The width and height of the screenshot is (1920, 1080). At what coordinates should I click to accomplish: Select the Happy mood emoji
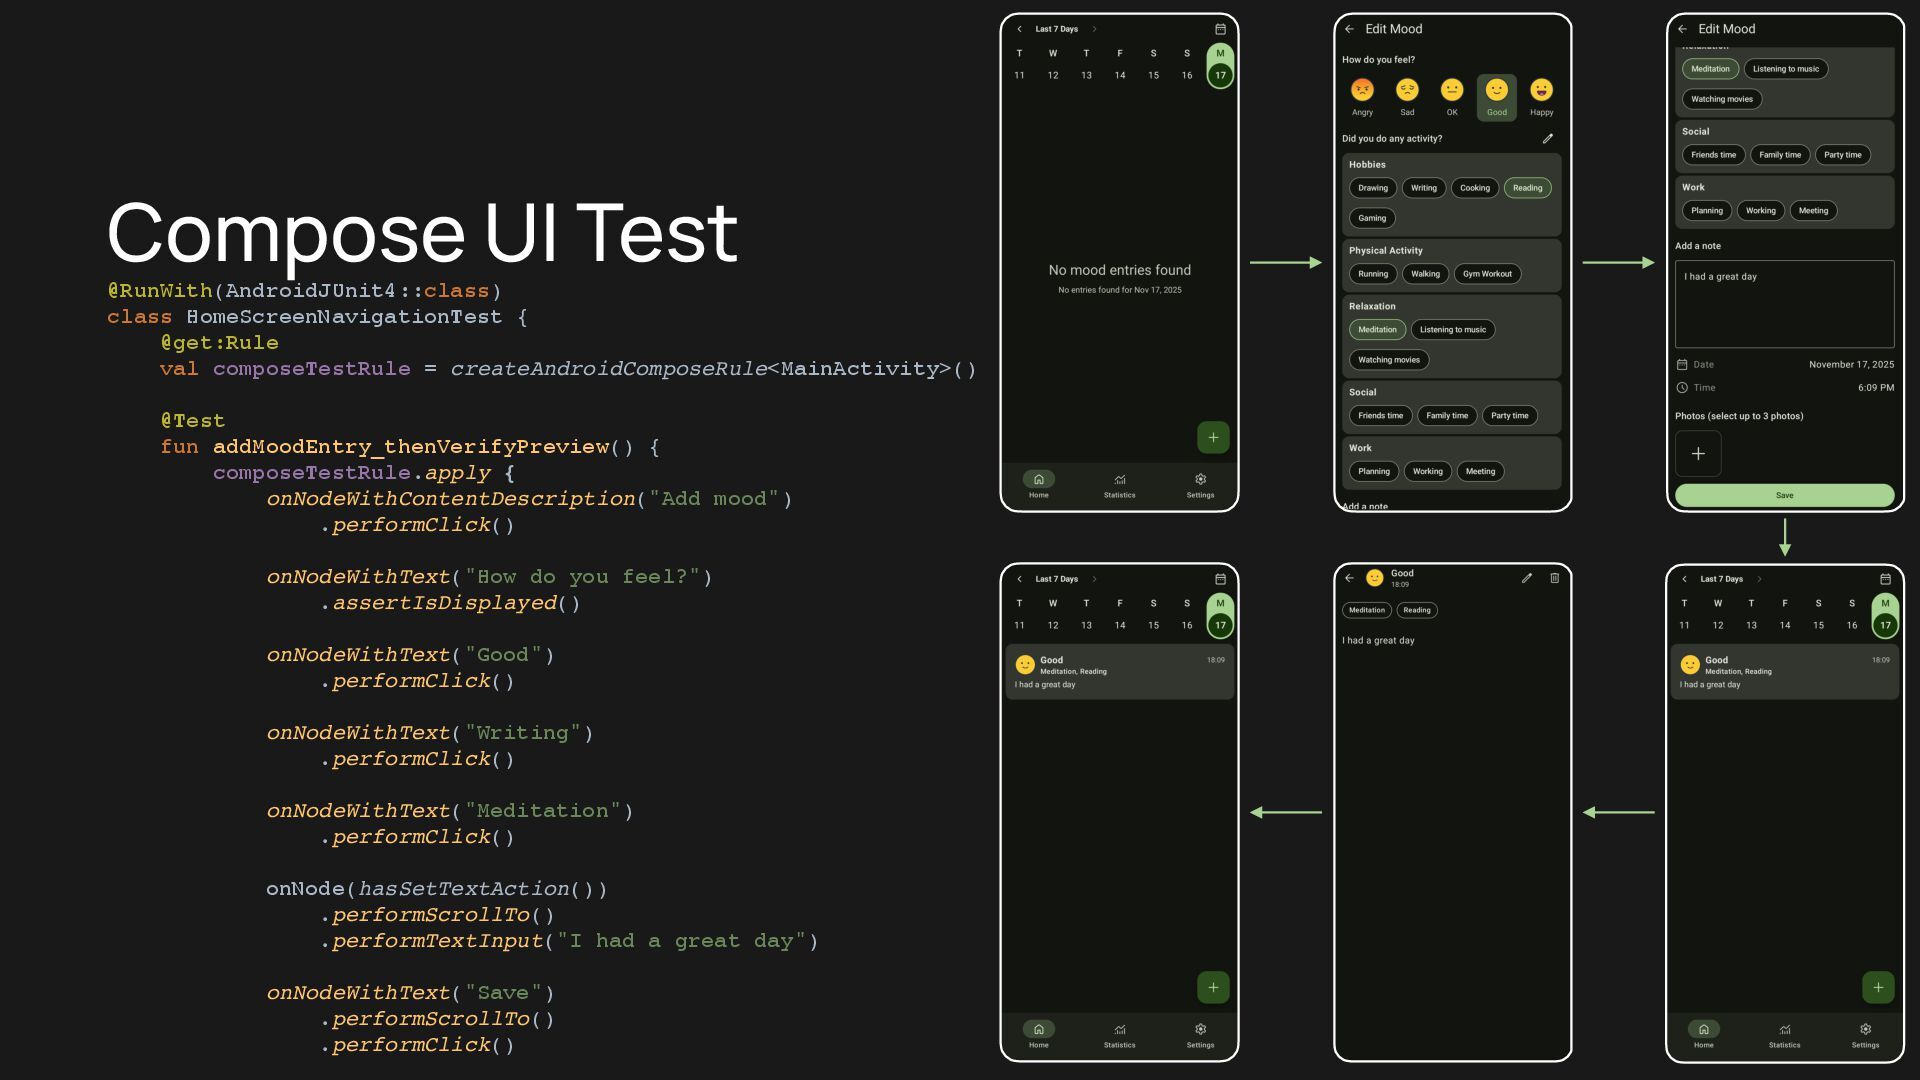pyautogui.click(x=1541, y=91)
